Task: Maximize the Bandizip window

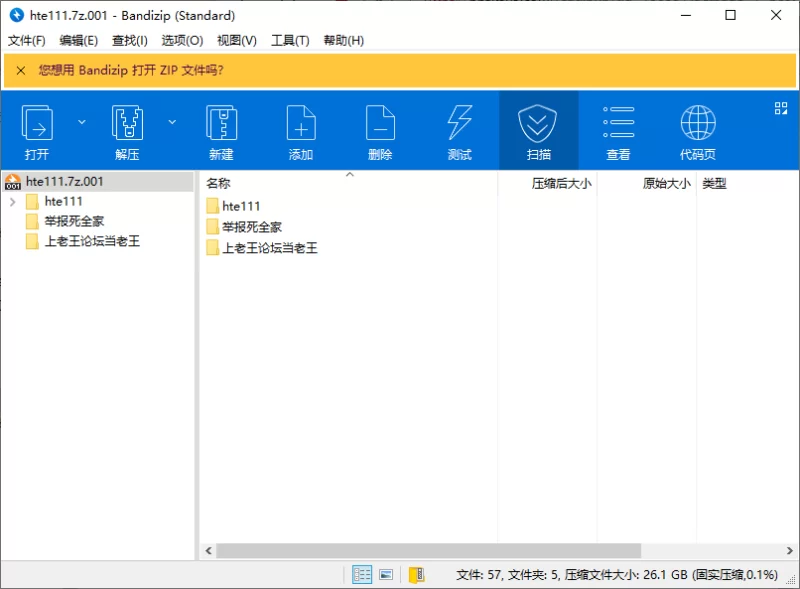Action: tap(731, 15)
